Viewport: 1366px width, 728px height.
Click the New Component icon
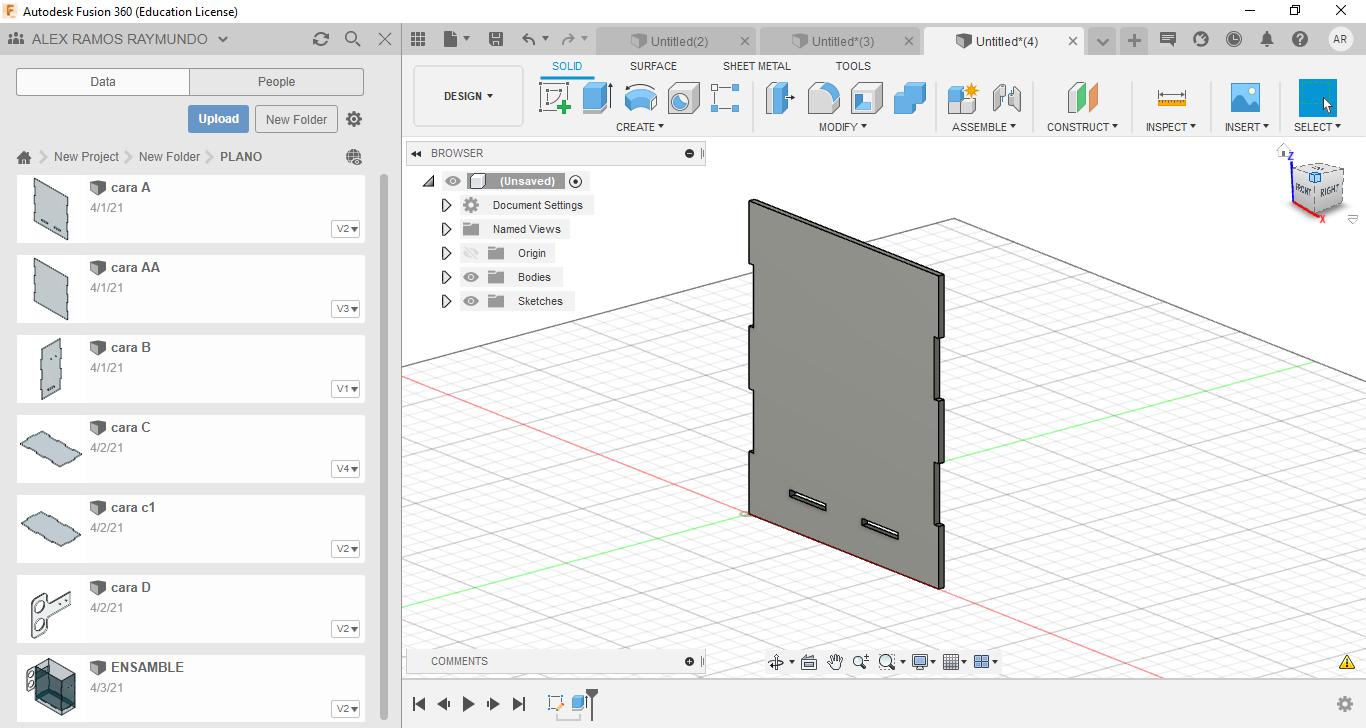(963, 98)
